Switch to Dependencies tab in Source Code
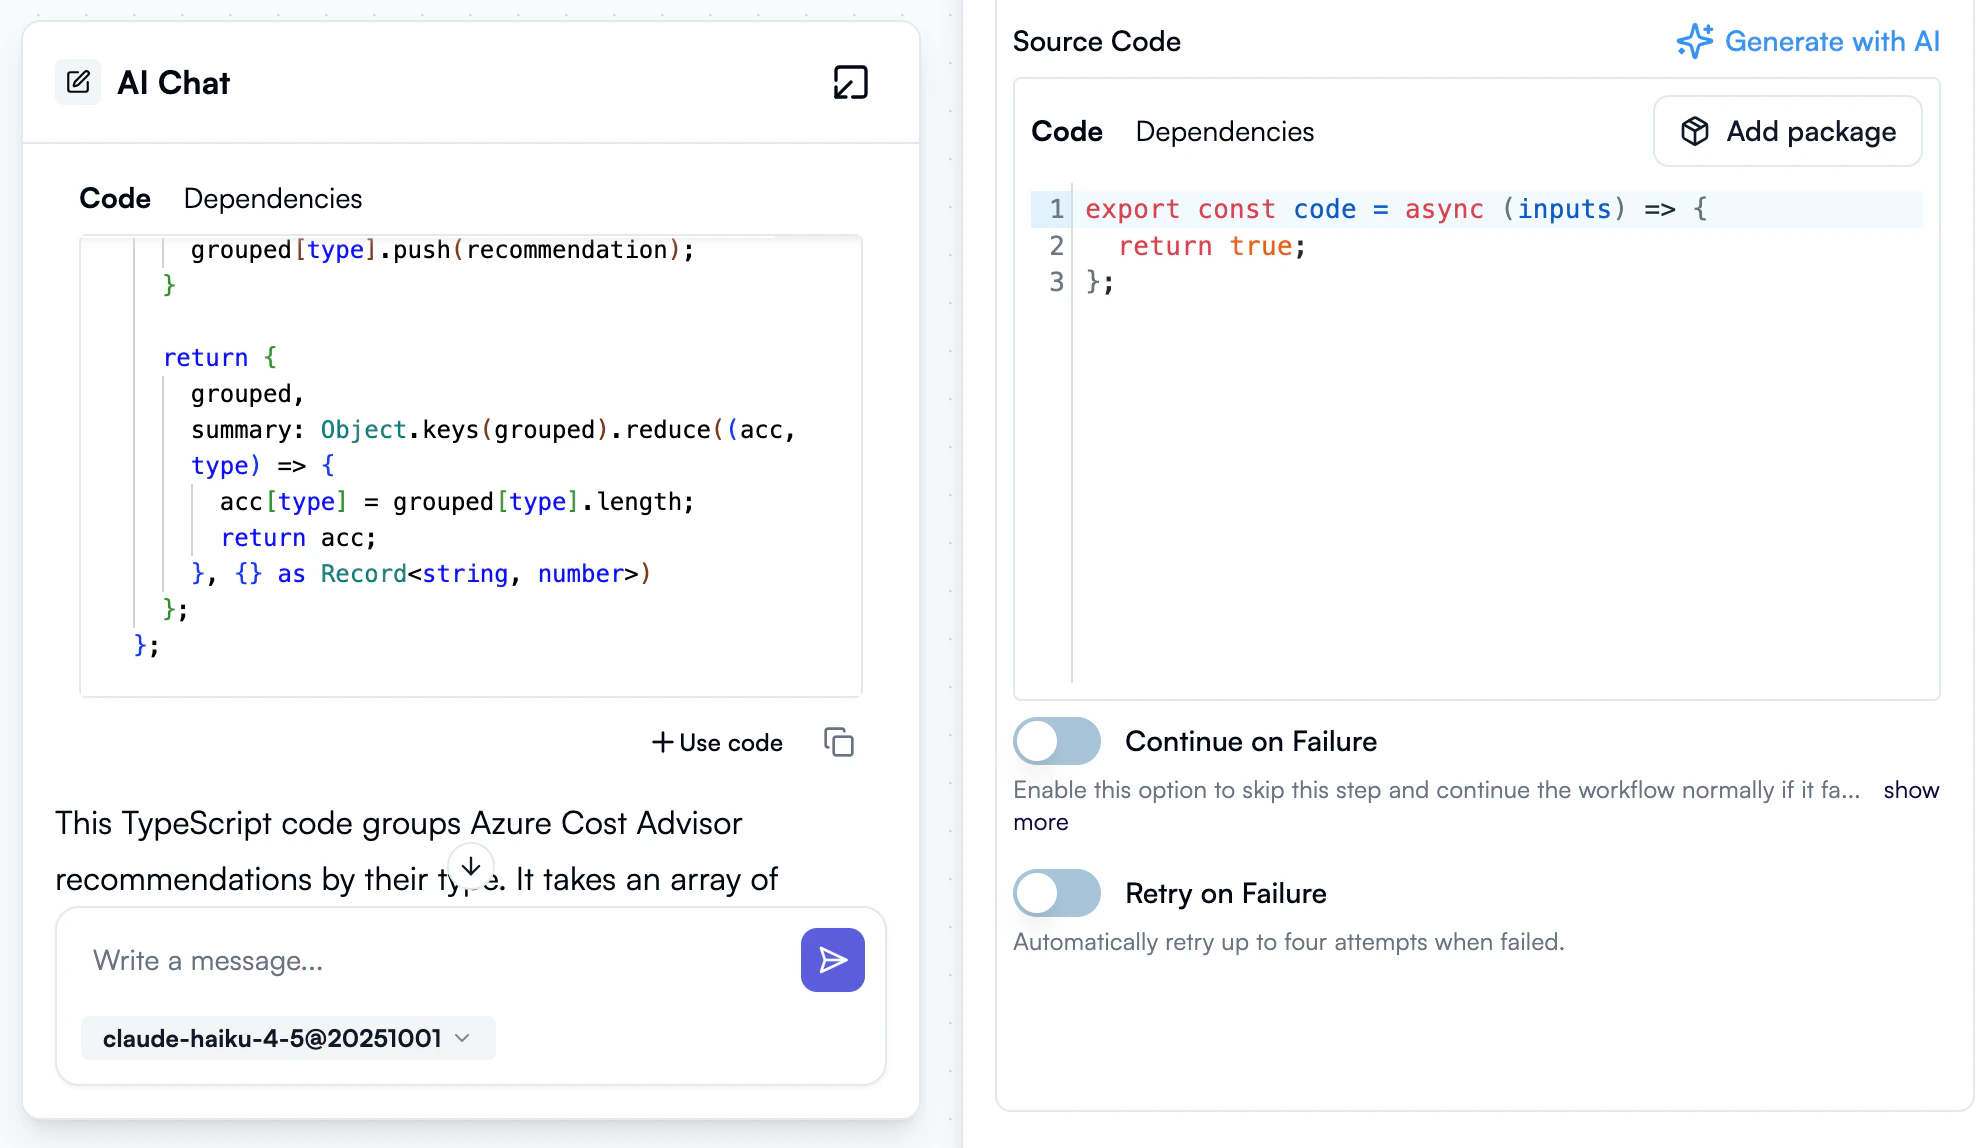The width and height of the screenshot is (1975, 1148). tap(1224, 131)
